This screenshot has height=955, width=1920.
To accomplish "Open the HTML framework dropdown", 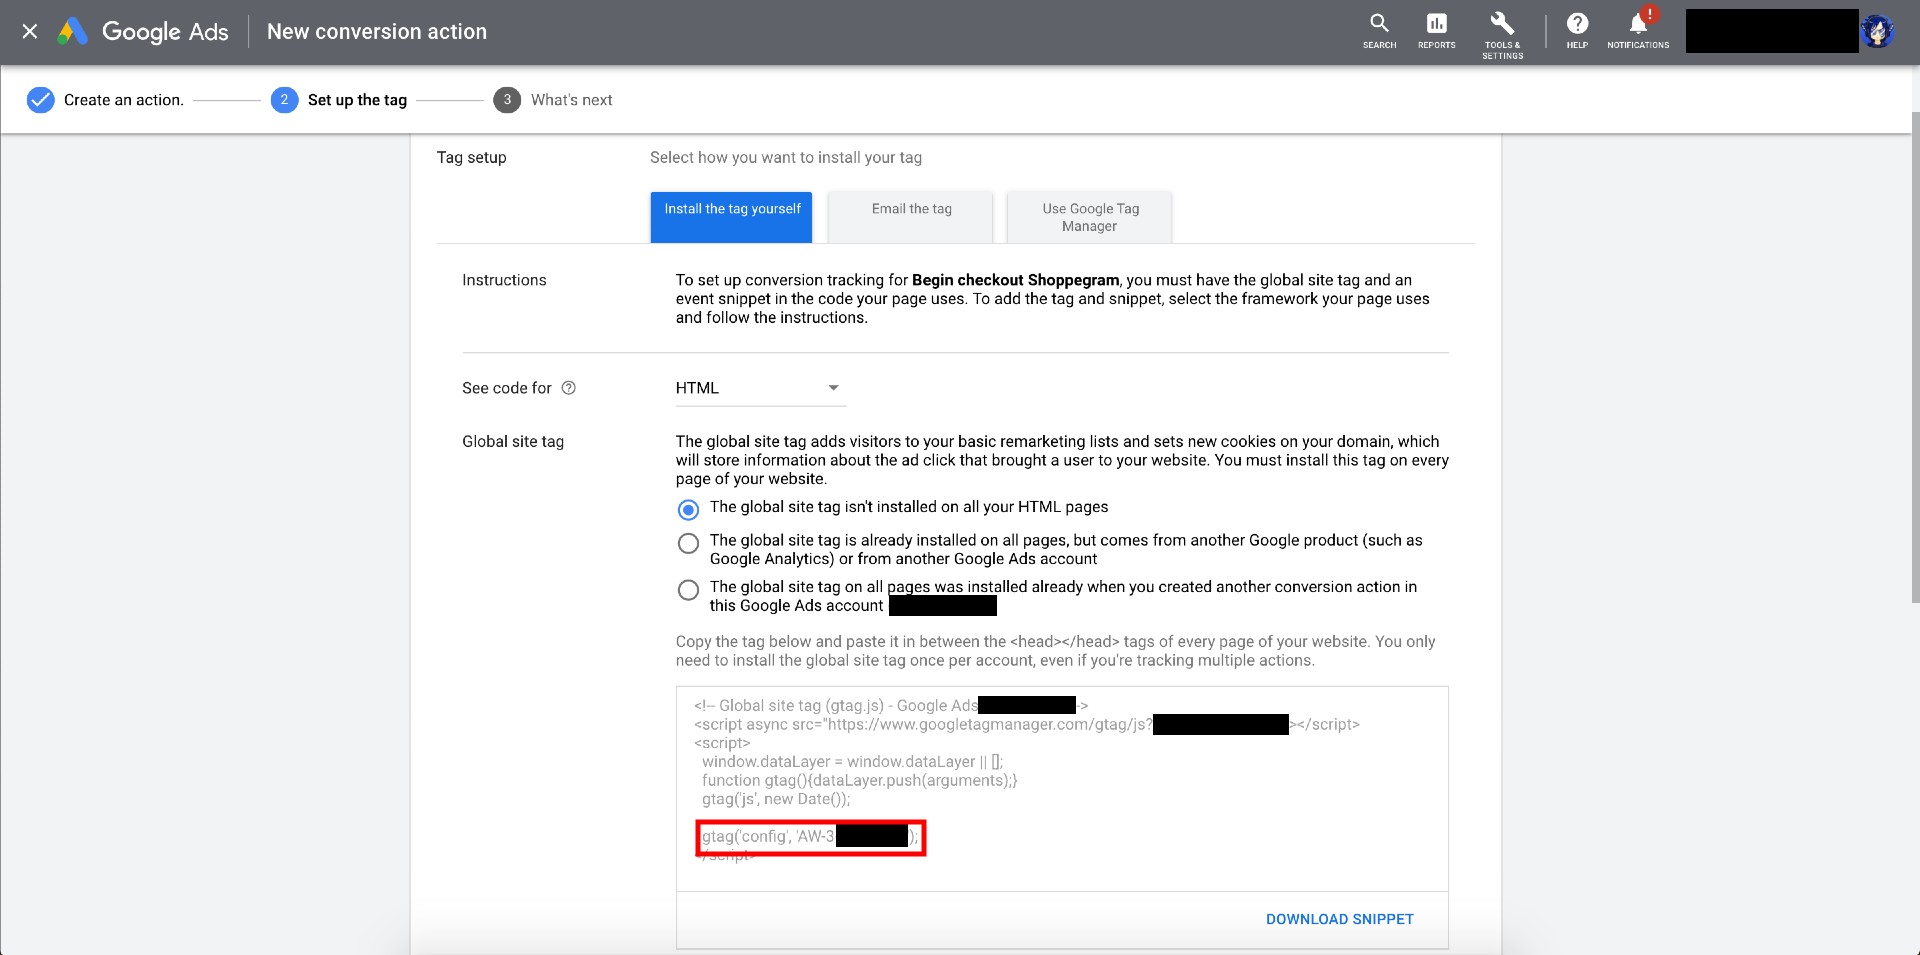I will coord(760,388).
